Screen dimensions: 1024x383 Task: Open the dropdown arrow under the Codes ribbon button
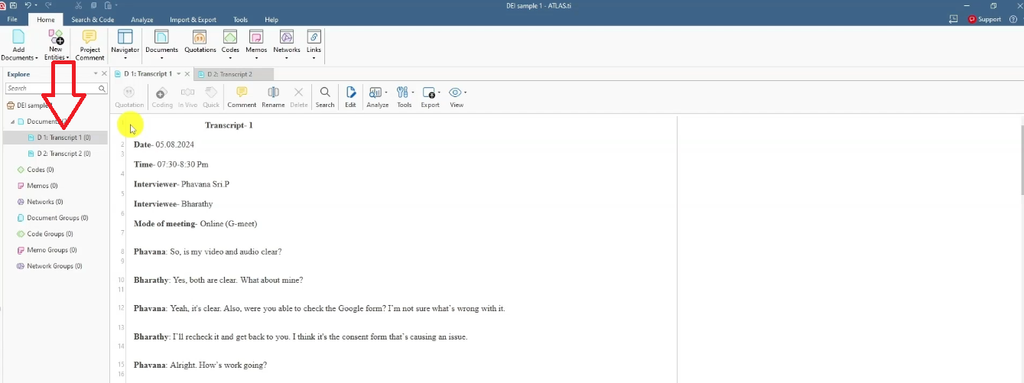point(230,58)
